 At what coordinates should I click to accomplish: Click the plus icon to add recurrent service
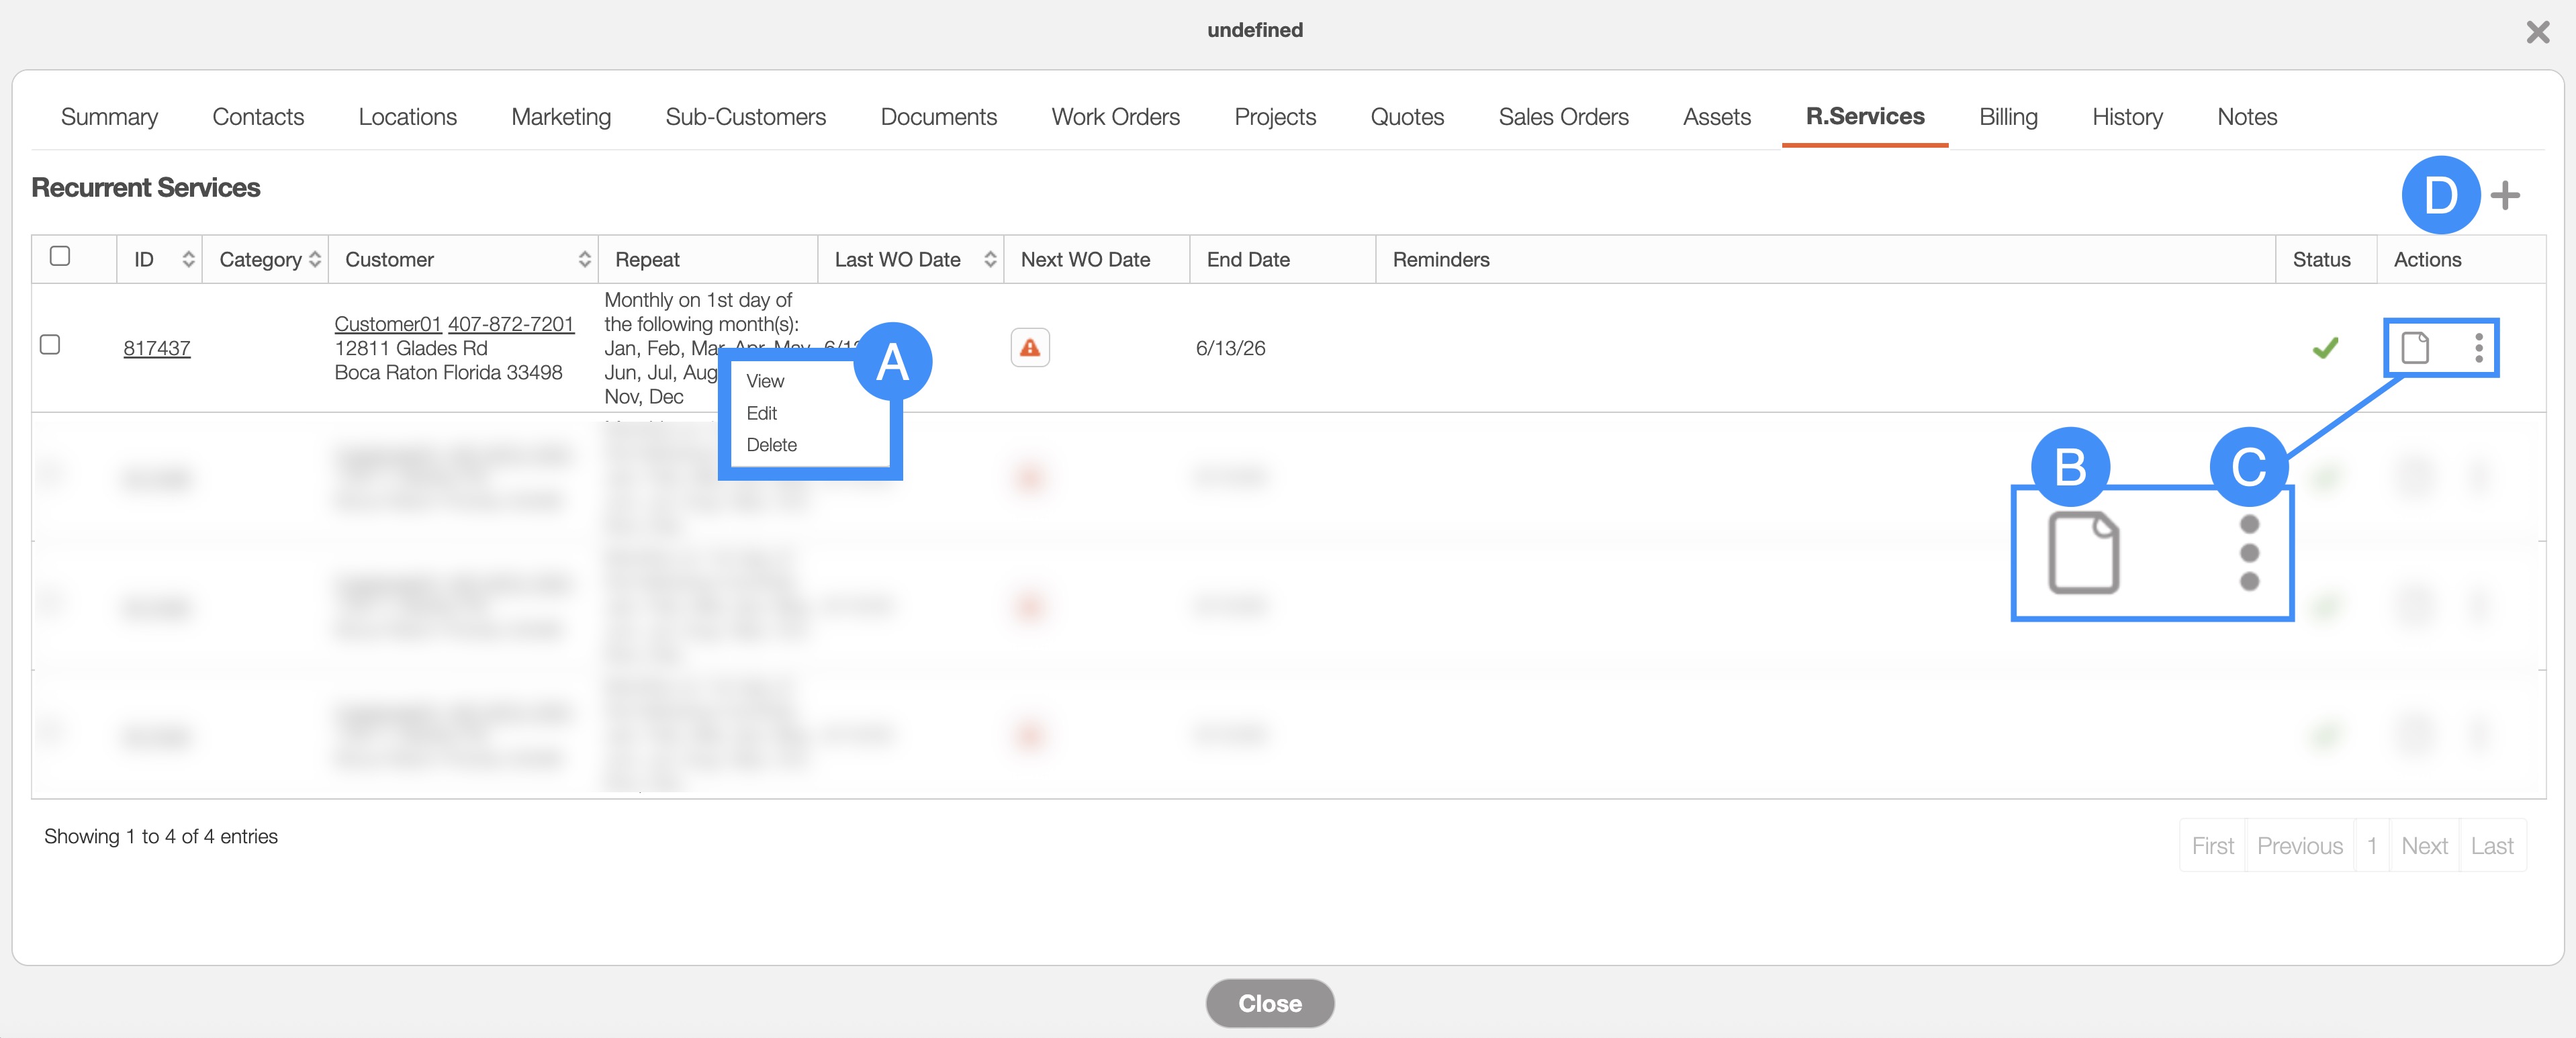[x=2505, y=196]
